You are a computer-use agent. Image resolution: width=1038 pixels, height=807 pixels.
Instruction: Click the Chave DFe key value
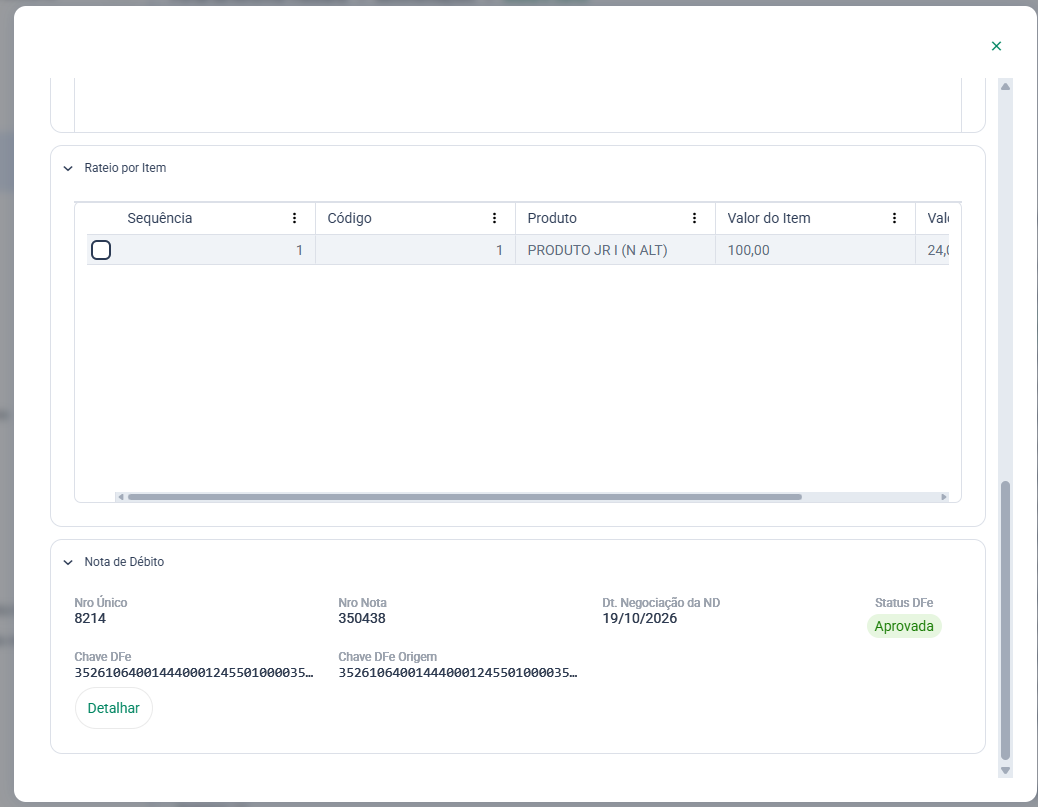click(194, 673)
